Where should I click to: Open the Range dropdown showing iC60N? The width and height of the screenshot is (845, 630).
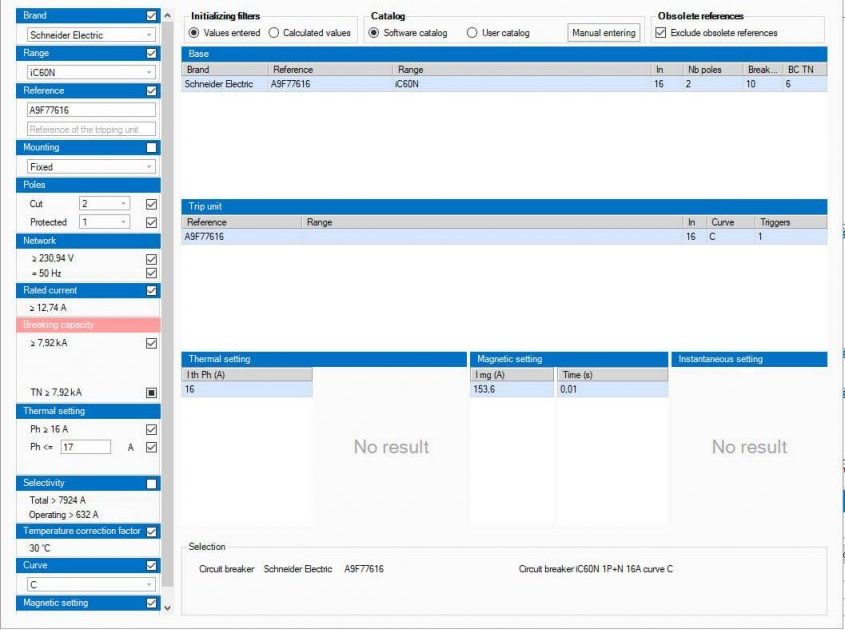coord(92,72)
